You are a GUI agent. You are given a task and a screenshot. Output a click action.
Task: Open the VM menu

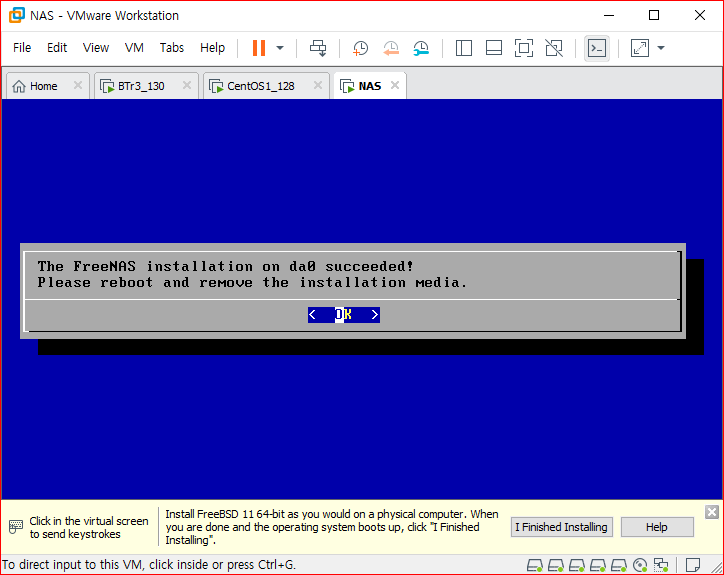point(134,48)
